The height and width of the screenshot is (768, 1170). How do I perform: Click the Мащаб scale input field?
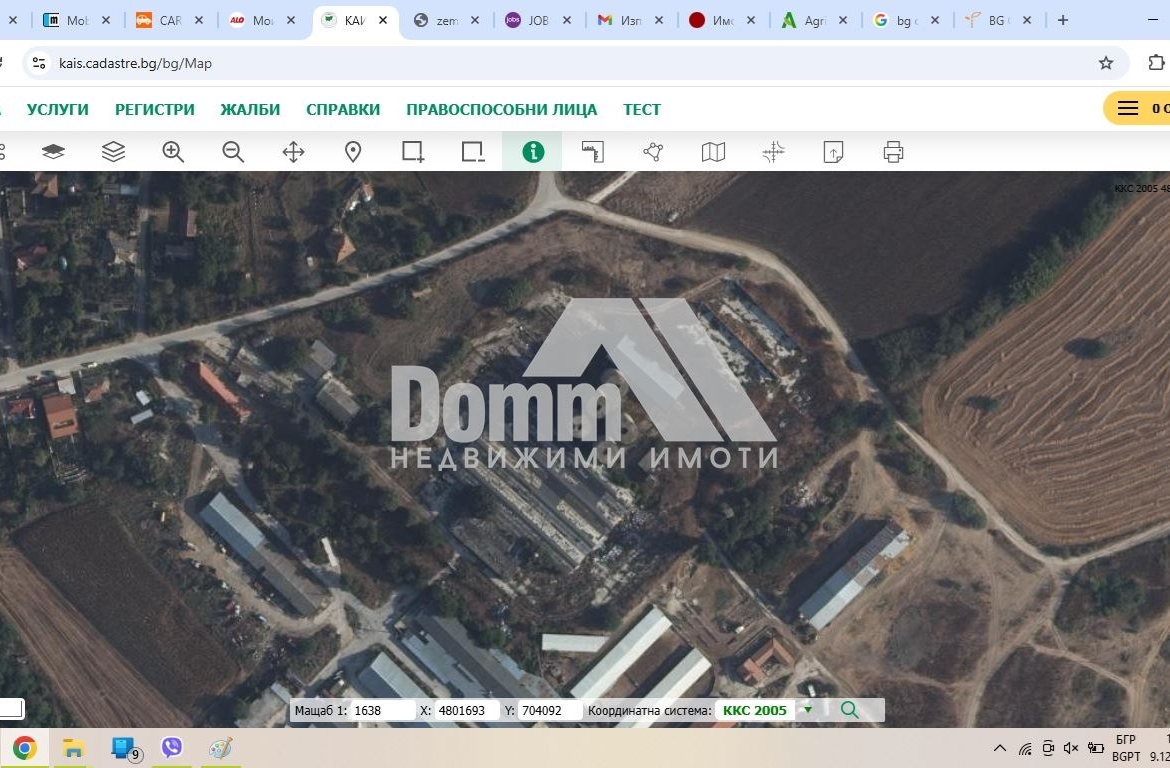pyautogui.click(x=383, y=711)
